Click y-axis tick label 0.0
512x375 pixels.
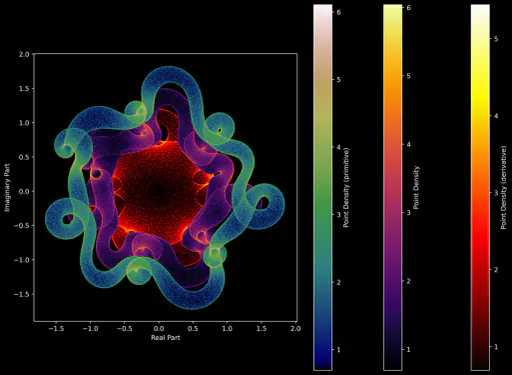(24, 192)
